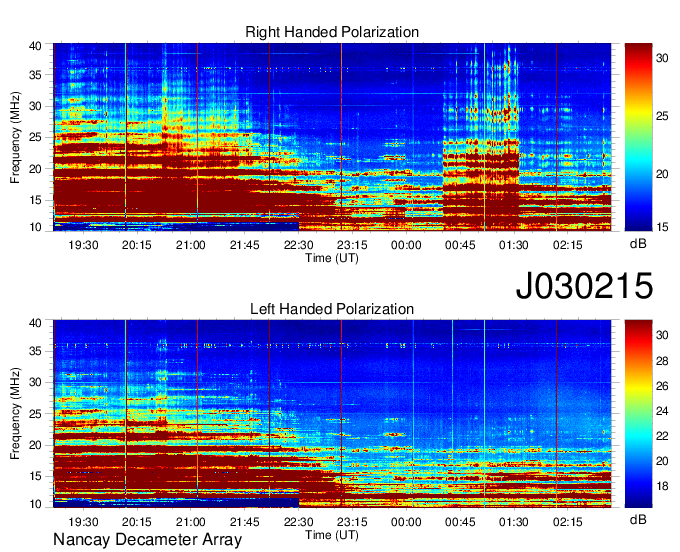Click the 'Time (UT)' label under the bottom plot

pos(332,535)
